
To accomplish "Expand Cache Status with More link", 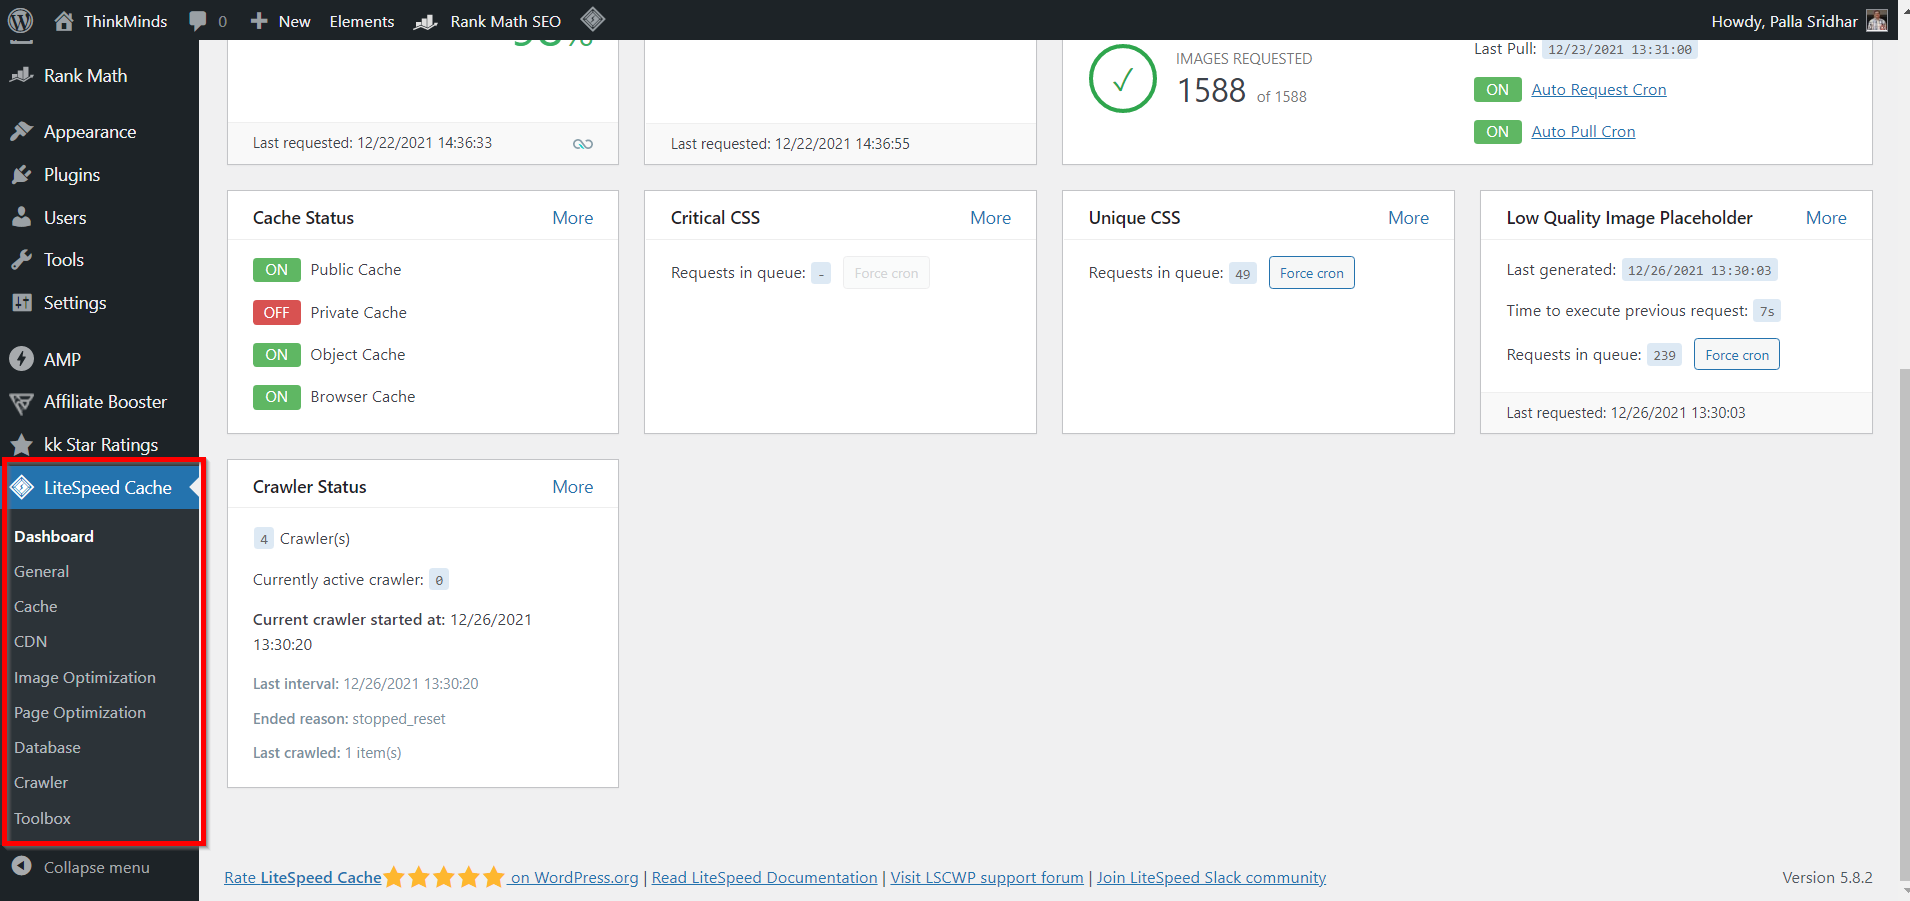I will pos(572,218).
